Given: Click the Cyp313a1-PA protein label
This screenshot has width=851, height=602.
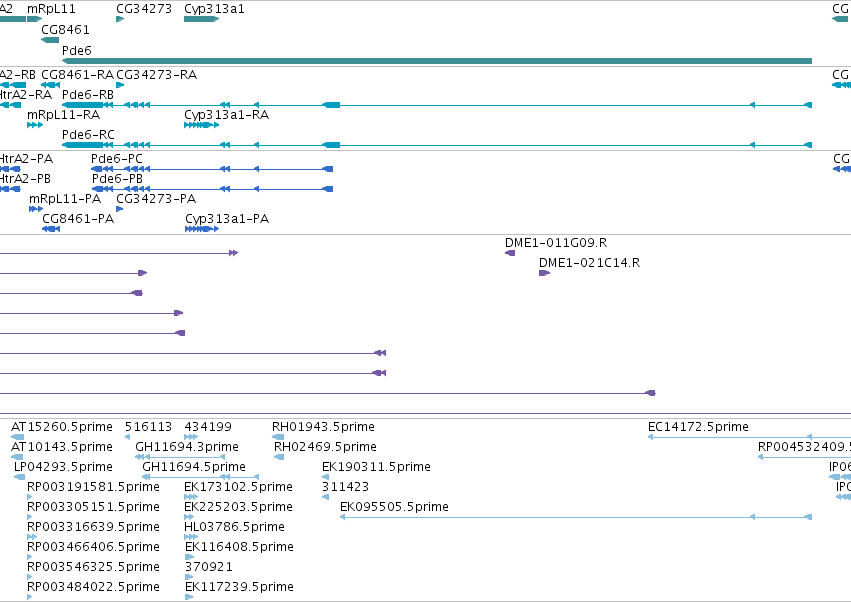Looking at the screenshot, I should click(227, 219).
